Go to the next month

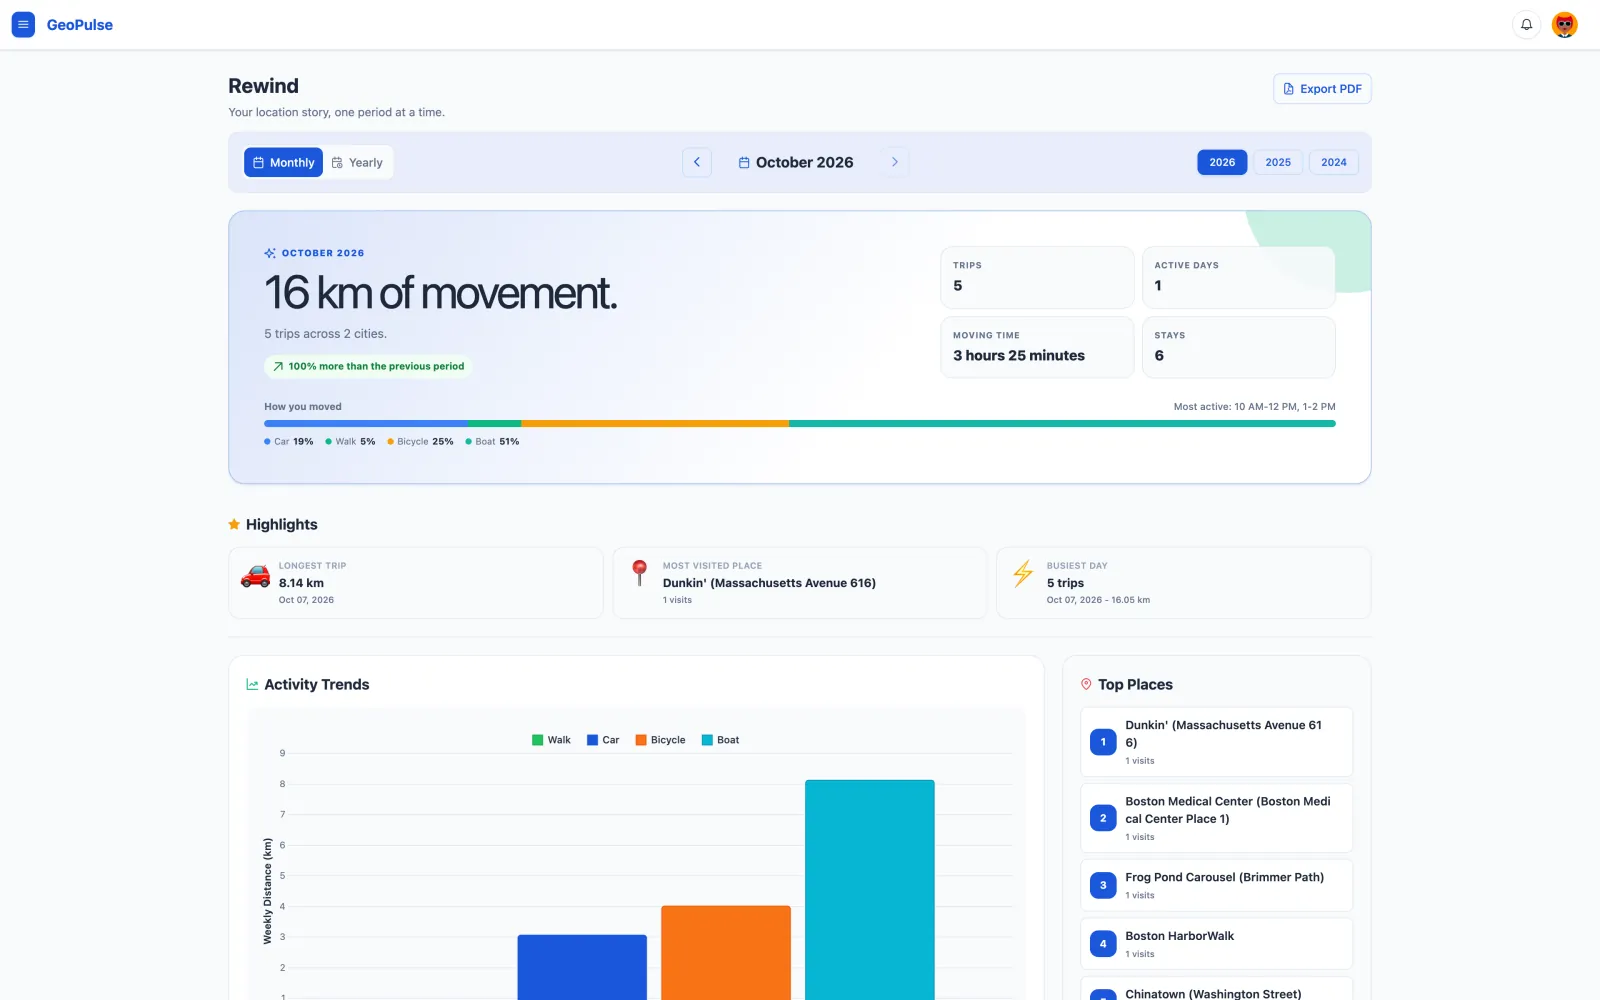(x=895, y=162)
